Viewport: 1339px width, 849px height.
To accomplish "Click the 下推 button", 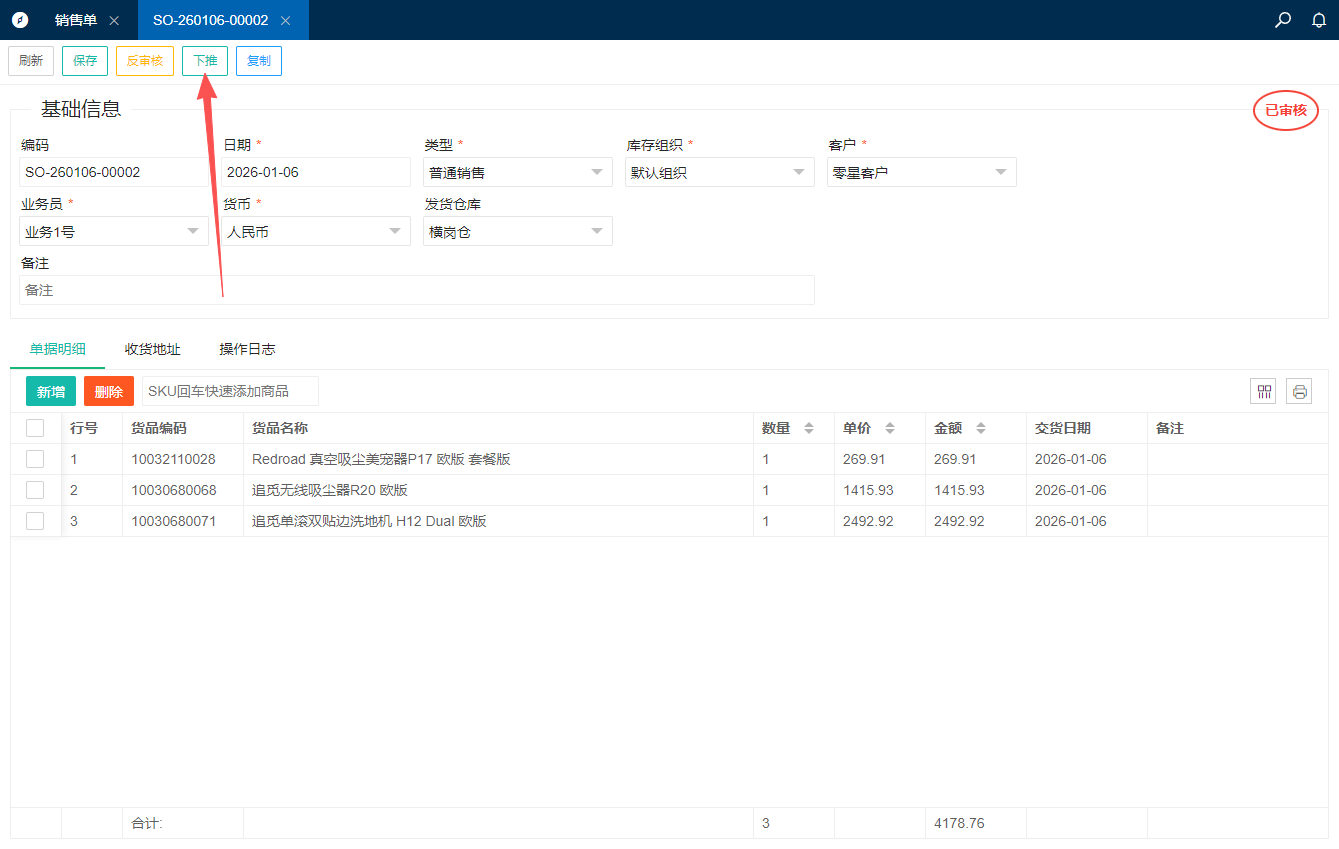I will [205, 61].
